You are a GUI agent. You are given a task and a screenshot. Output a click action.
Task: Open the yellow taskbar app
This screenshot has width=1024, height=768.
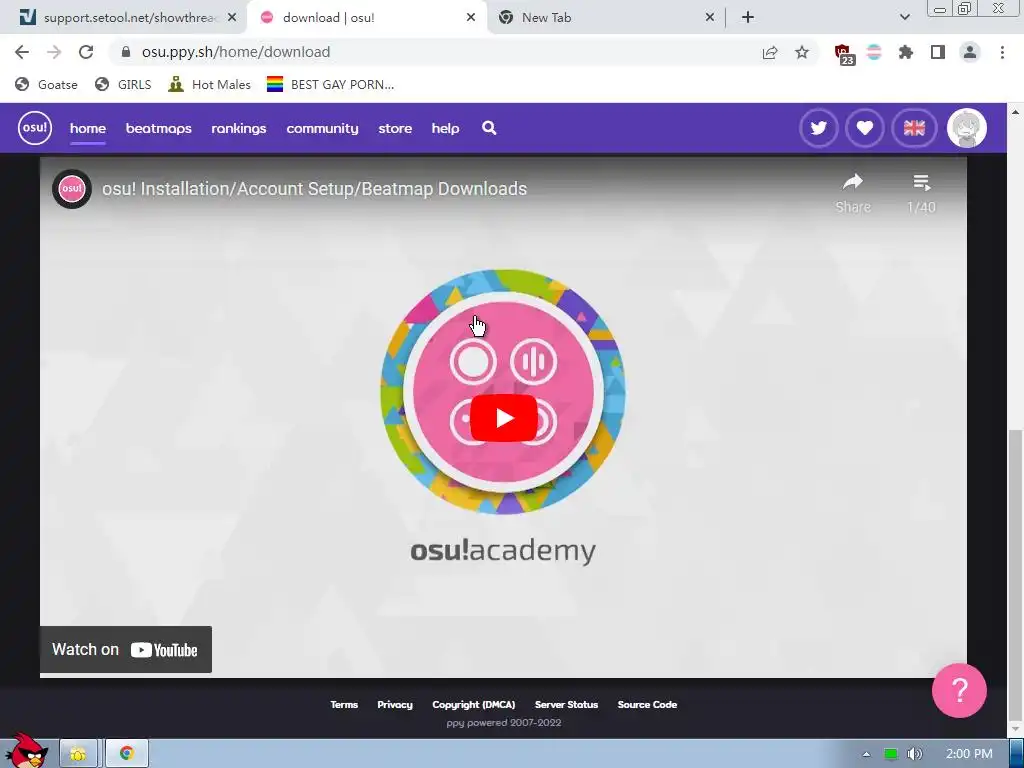78,754
